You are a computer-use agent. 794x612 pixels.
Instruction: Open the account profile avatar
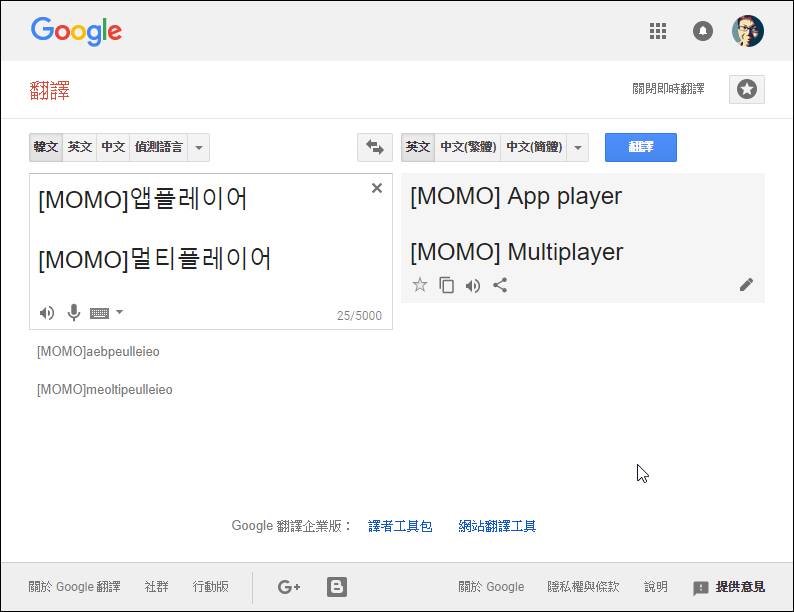coord(747,31)
